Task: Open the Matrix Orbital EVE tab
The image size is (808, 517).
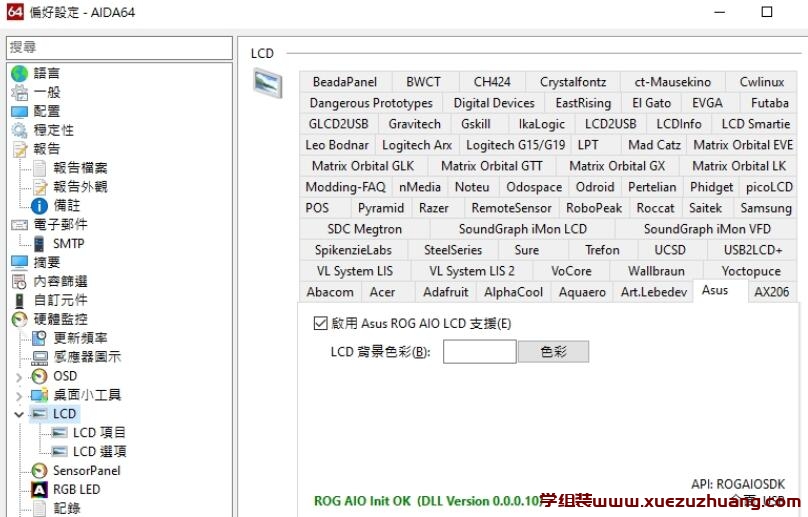Action: [742, 145]
